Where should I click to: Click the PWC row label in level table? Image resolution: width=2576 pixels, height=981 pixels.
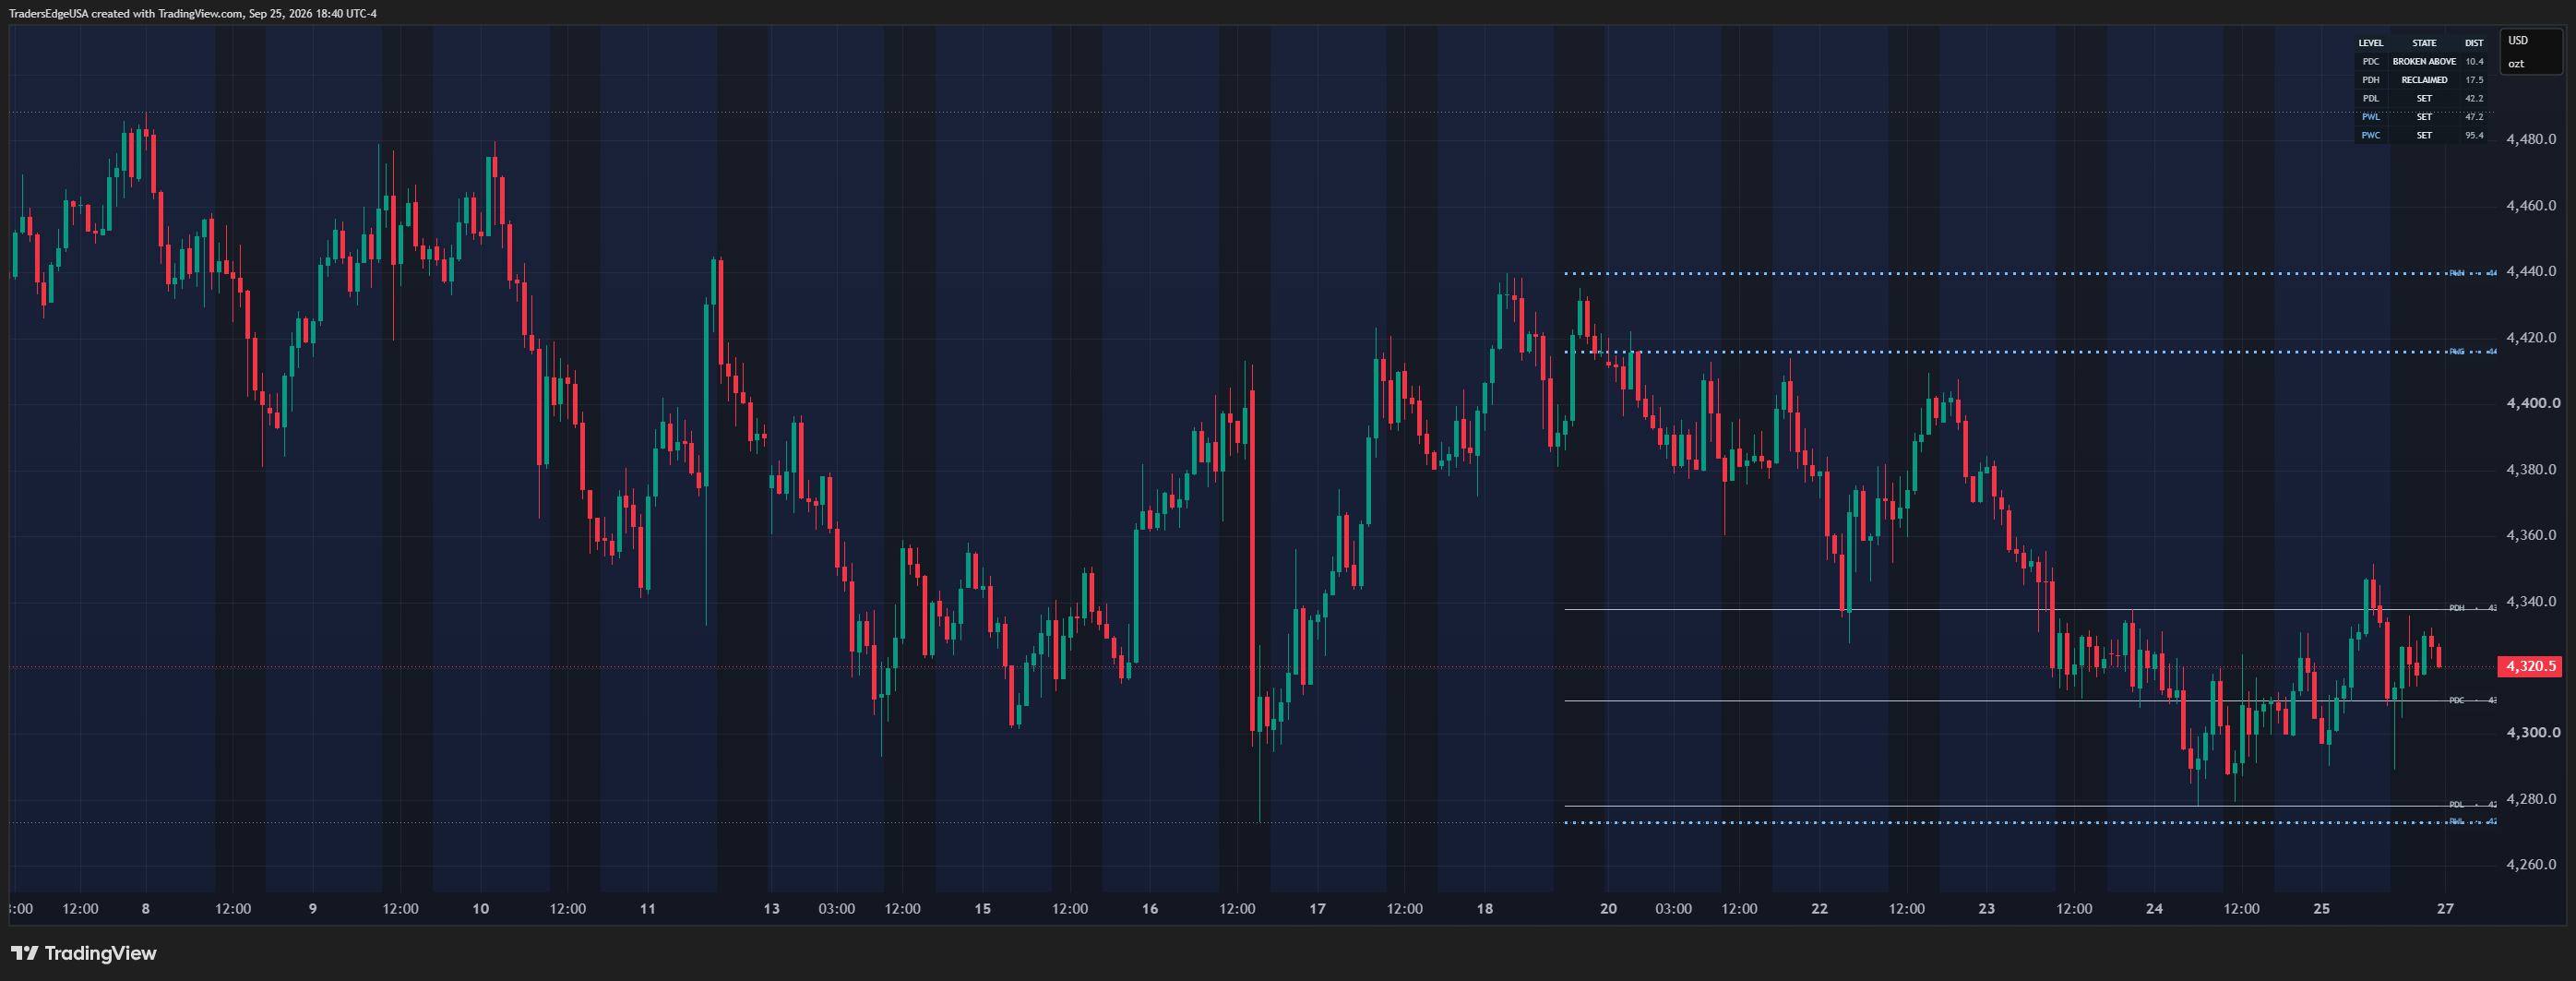[2371, 136]
